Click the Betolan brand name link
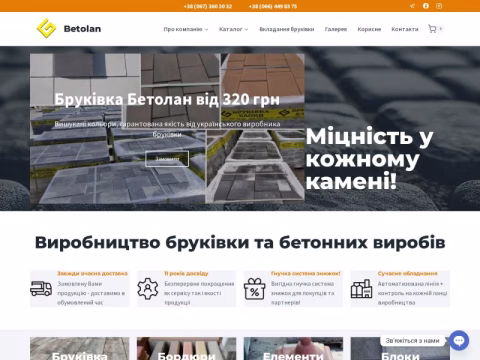Screen dimensions: 480x360 point(82,29)
